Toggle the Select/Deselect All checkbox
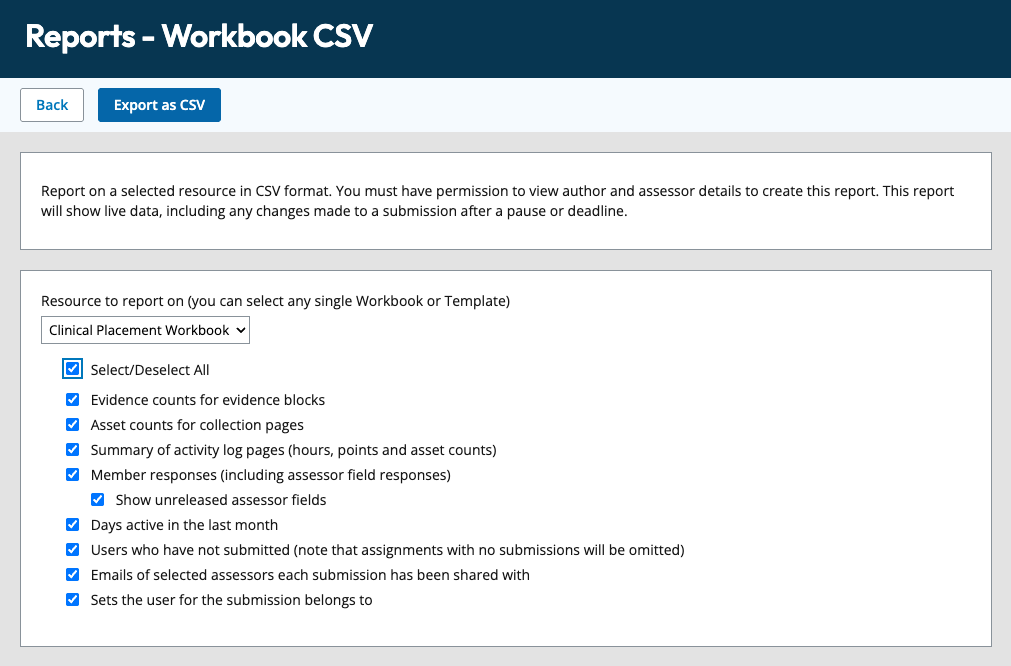1011x666 pixels. (x=73, y=369)
